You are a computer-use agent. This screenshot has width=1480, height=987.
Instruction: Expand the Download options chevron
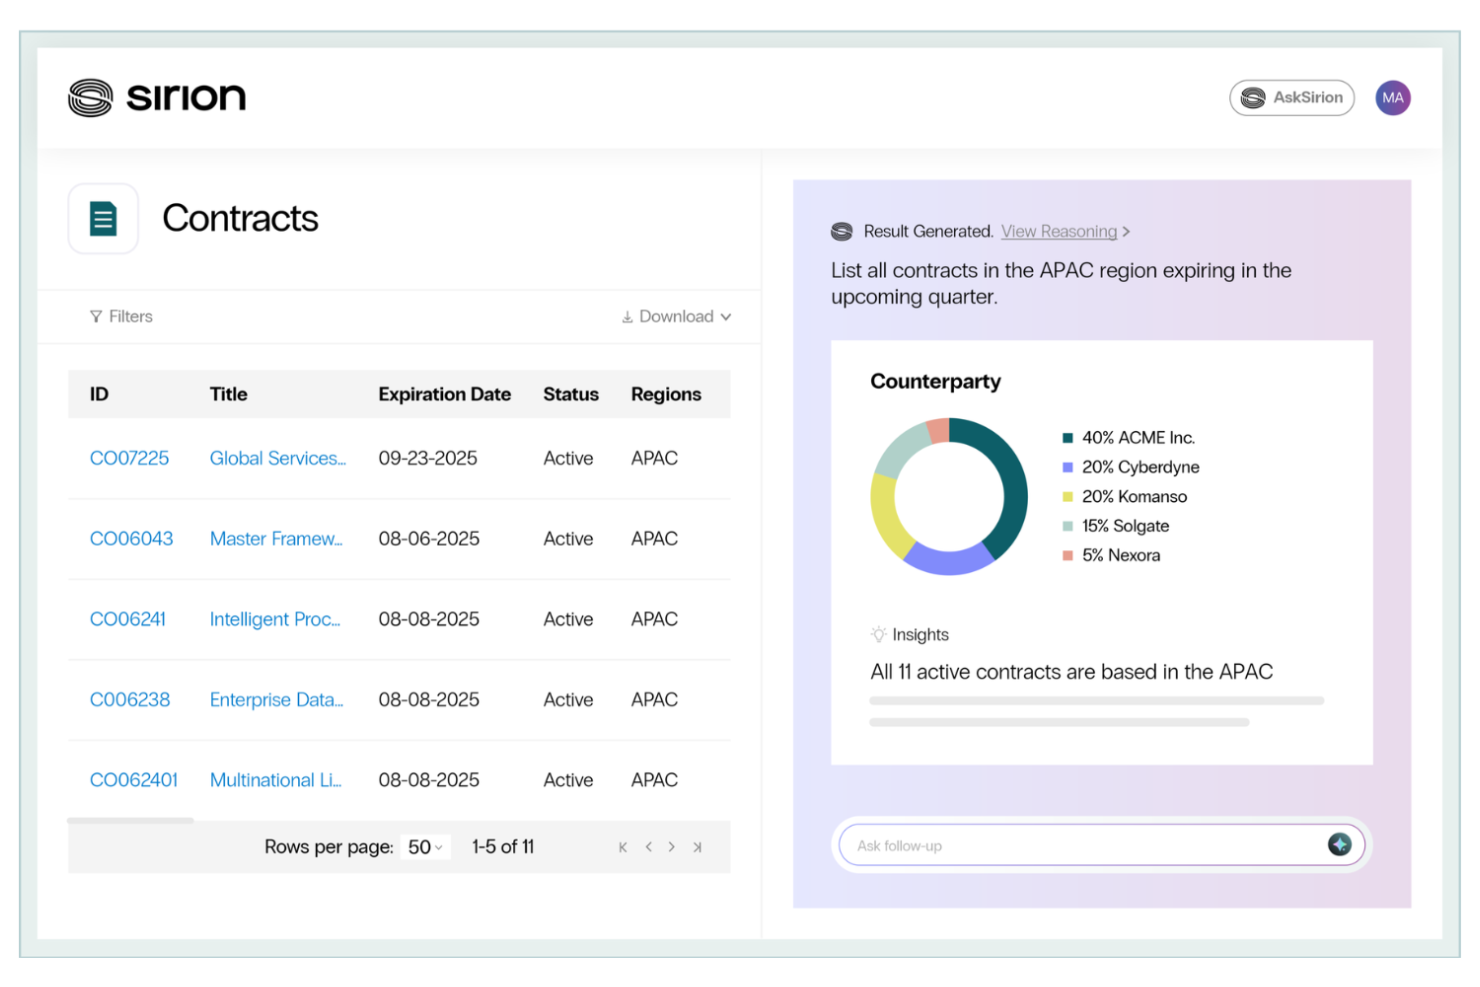coord(726,316)
